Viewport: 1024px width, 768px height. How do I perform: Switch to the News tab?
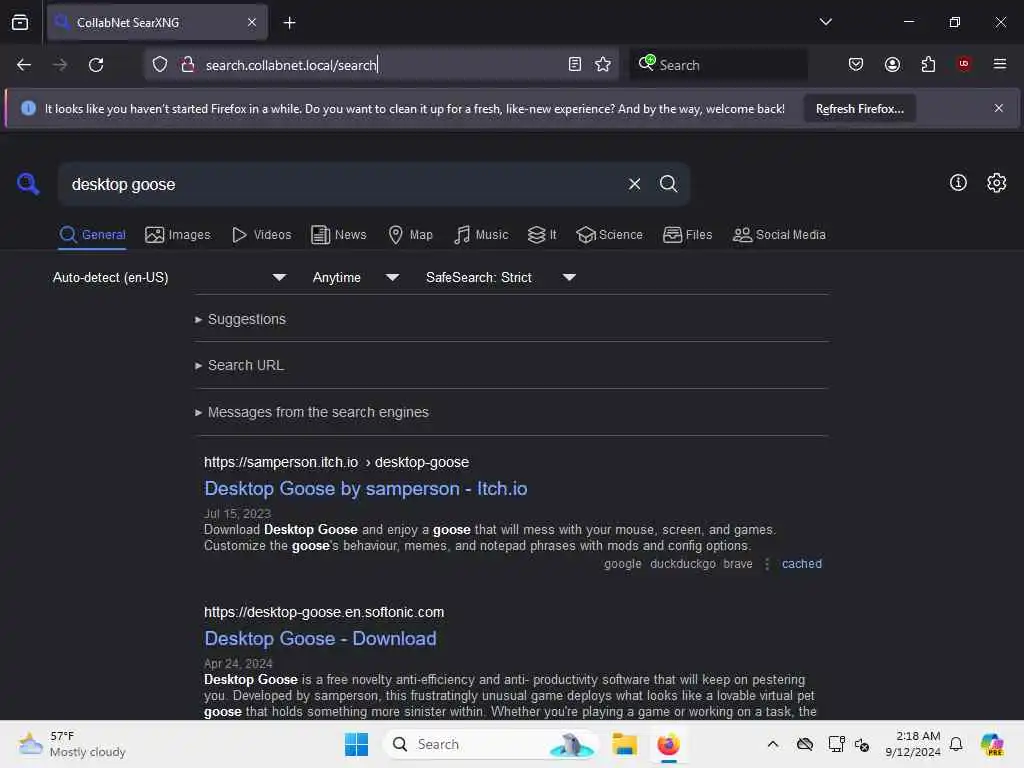click(x=338, y=234)
